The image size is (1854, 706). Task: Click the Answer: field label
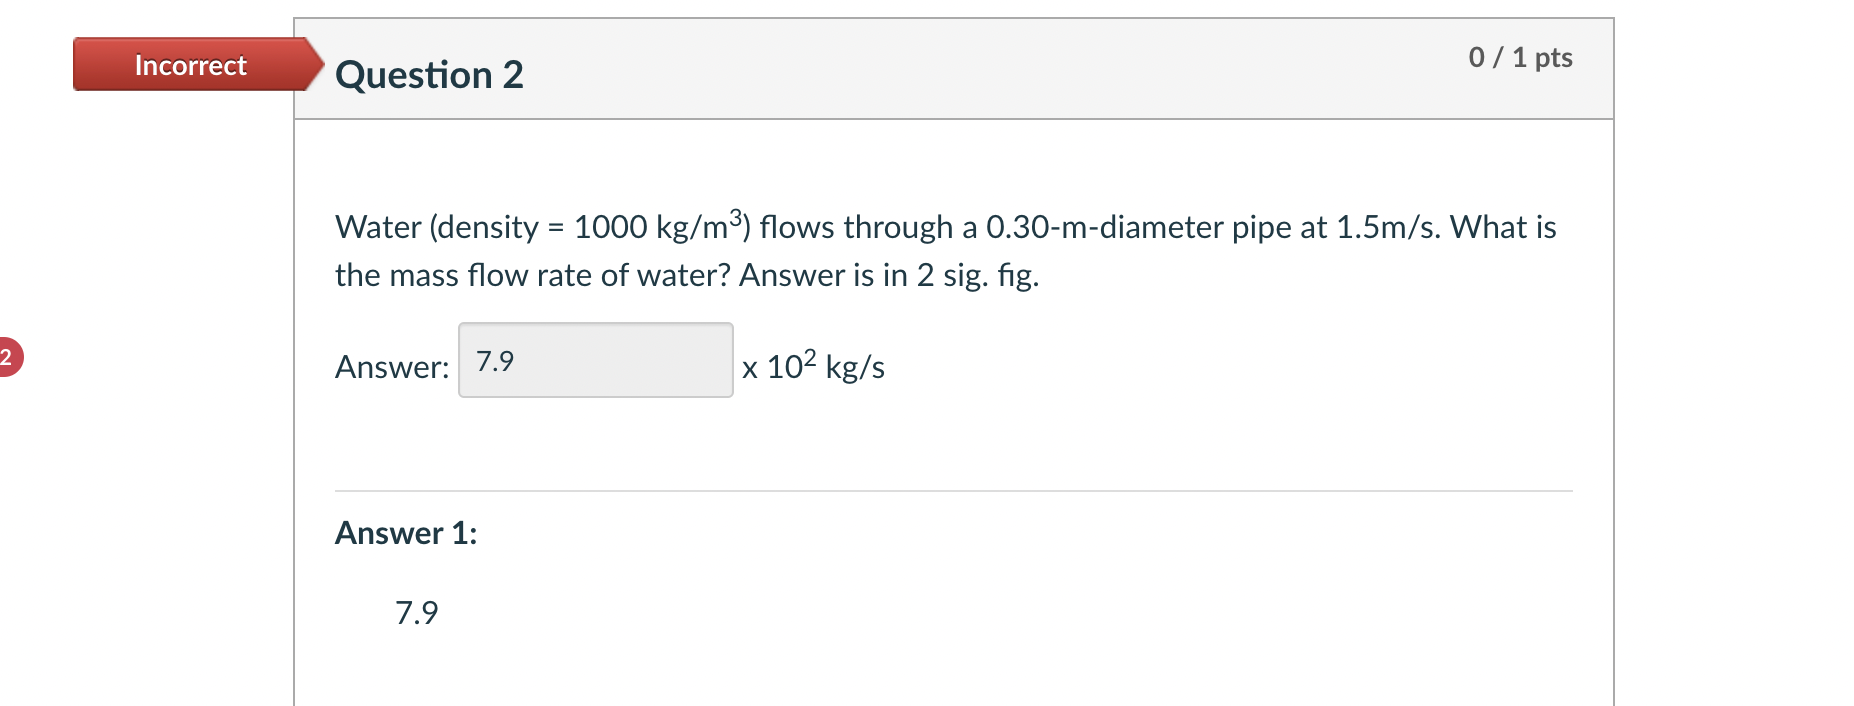pos(390,366)
